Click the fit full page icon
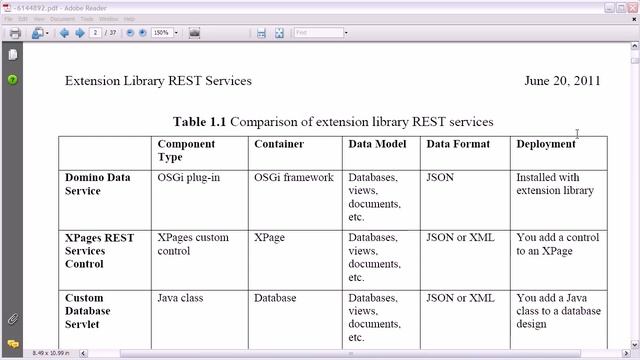 pos(279,33)
